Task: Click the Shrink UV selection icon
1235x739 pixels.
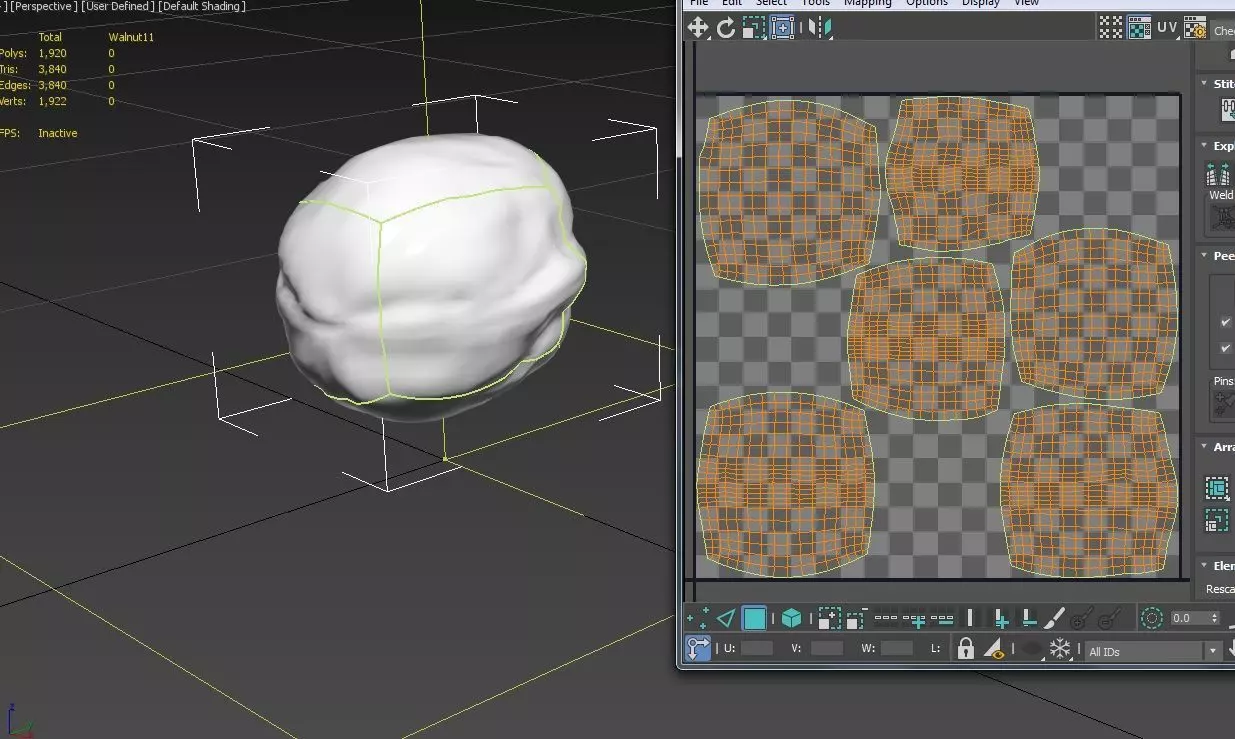Action: [x=856, y=619]
